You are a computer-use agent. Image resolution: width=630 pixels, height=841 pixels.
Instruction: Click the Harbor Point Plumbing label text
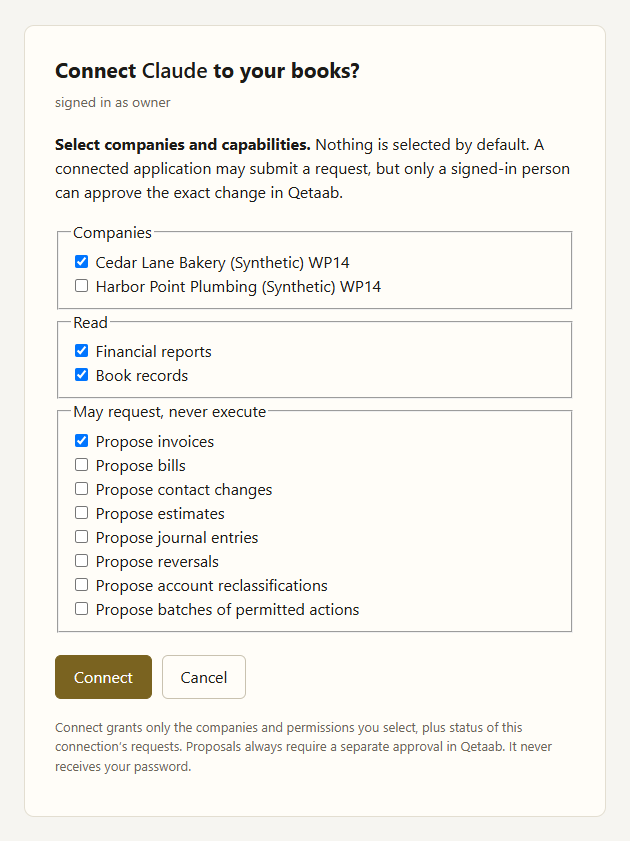238,286
